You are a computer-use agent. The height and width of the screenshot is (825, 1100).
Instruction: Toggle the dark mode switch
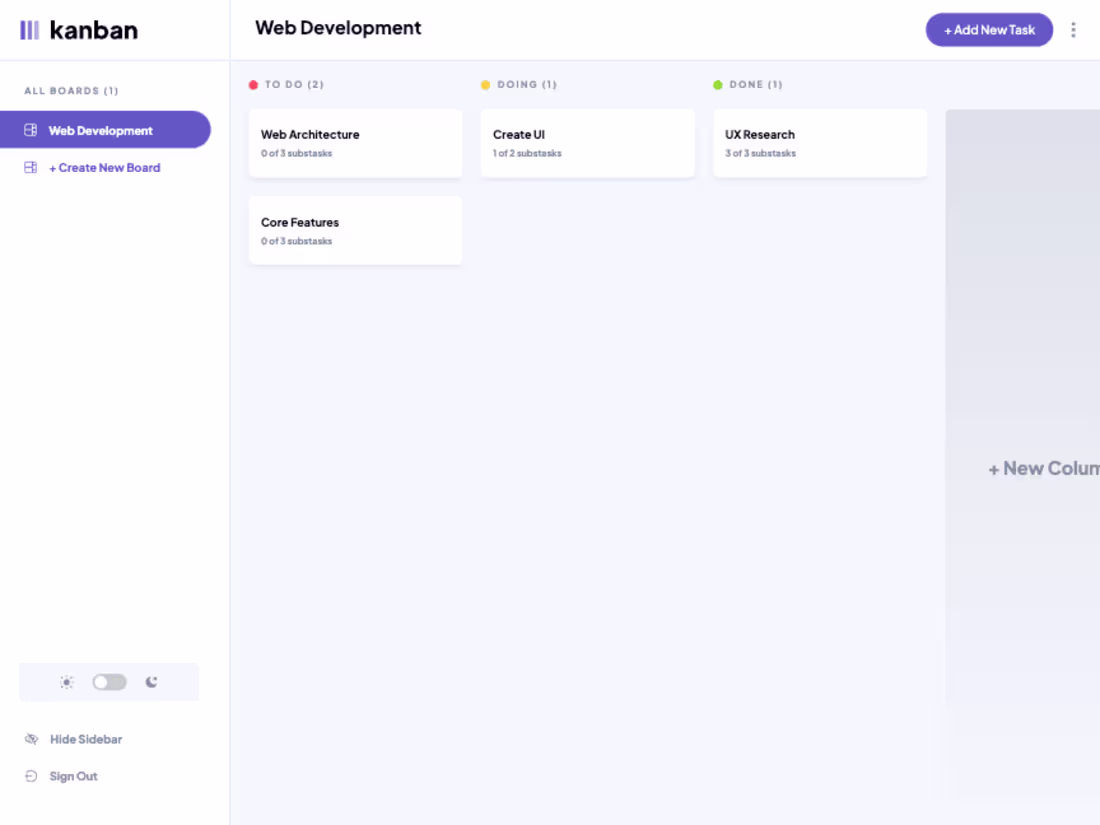coord(109,682)
